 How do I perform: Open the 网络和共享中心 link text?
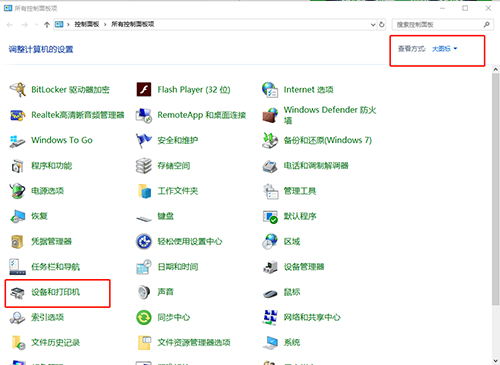point(312,317)
